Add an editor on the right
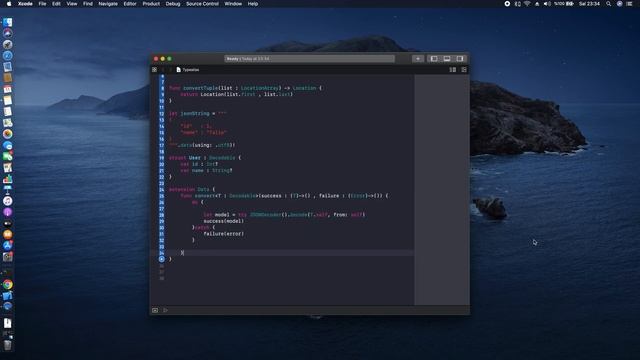 click(464, 70)
